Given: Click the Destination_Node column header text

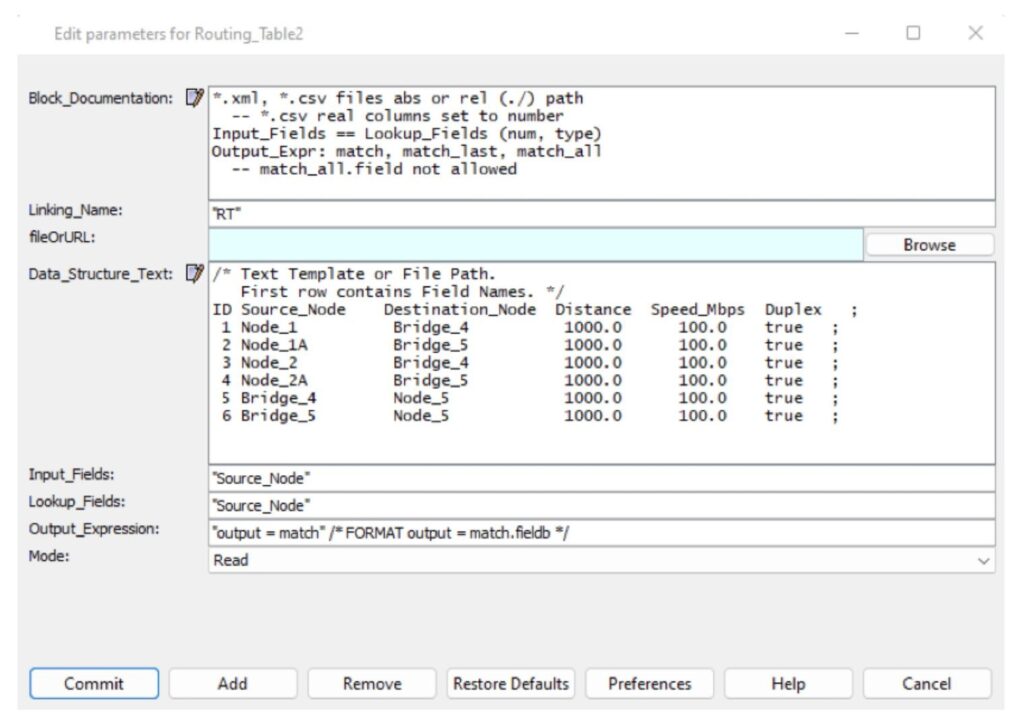Looking at the screenshot, I should pyautogui.click(x=460, y=309).
